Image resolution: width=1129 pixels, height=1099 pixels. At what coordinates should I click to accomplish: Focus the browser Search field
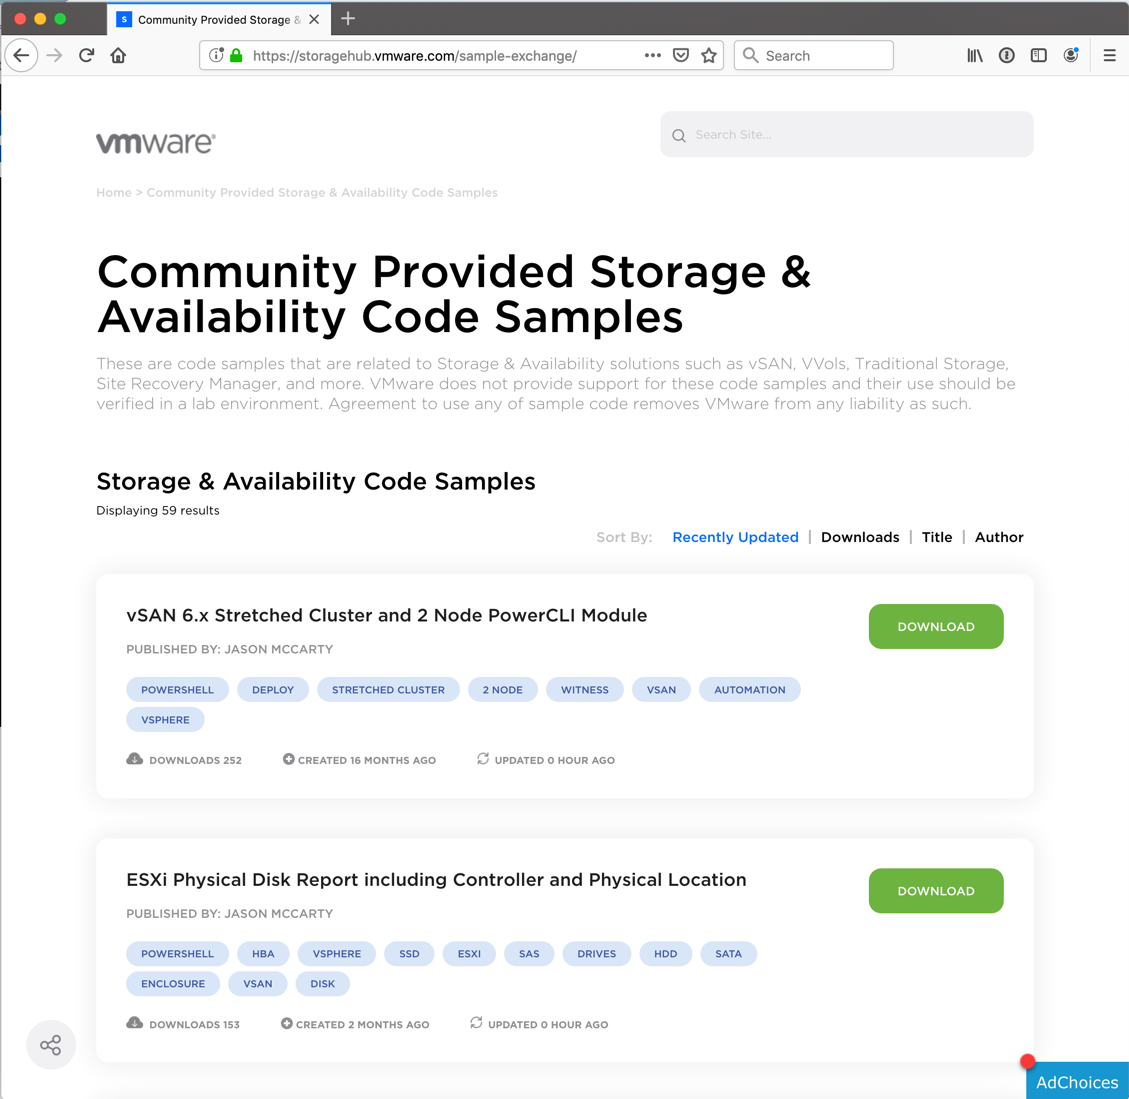click(x=814, y=55)
